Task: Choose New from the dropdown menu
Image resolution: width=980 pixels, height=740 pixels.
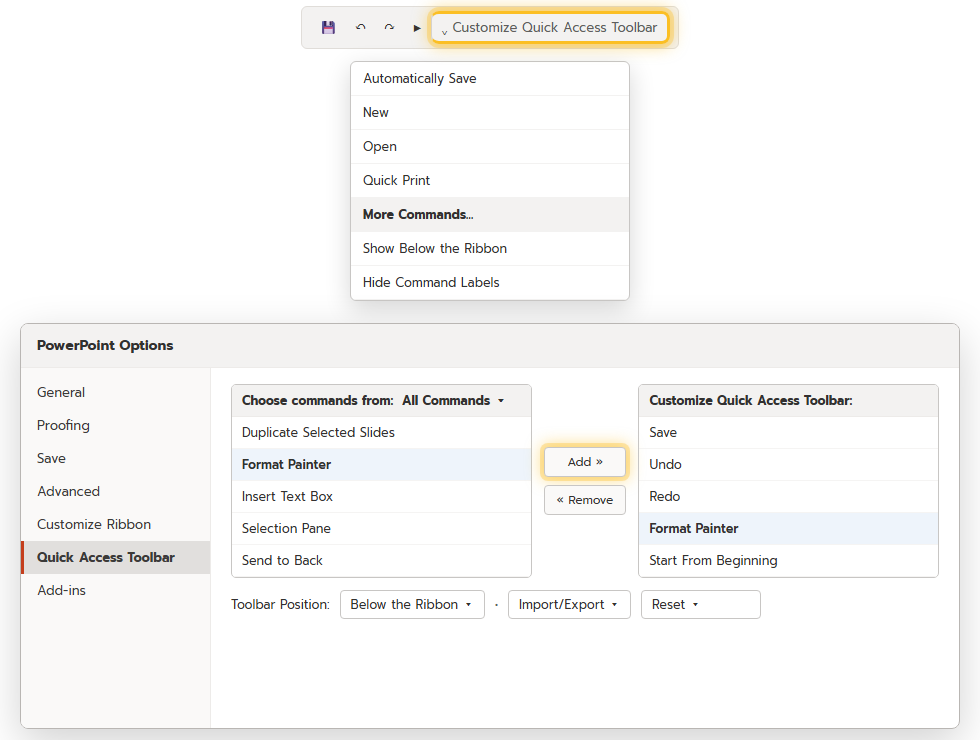Action: tap(489, 112)
